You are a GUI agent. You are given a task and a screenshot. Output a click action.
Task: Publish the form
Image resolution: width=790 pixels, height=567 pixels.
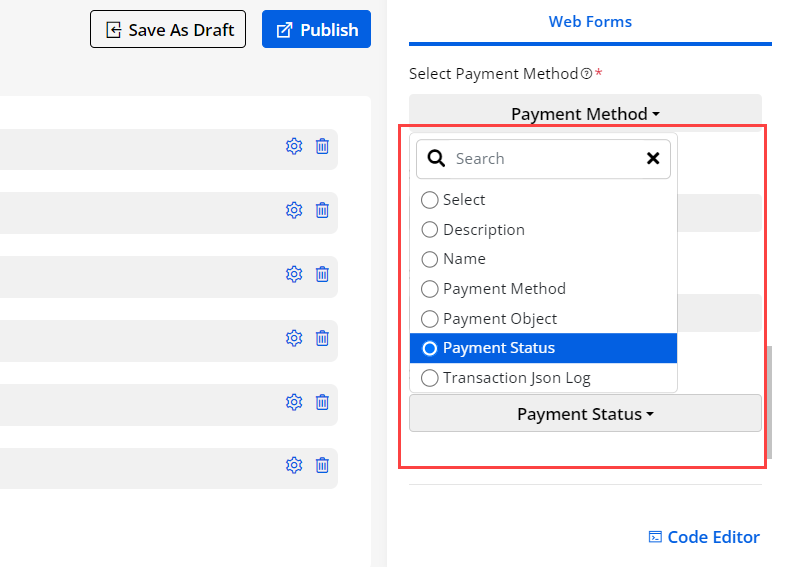(x=316, y=30)
